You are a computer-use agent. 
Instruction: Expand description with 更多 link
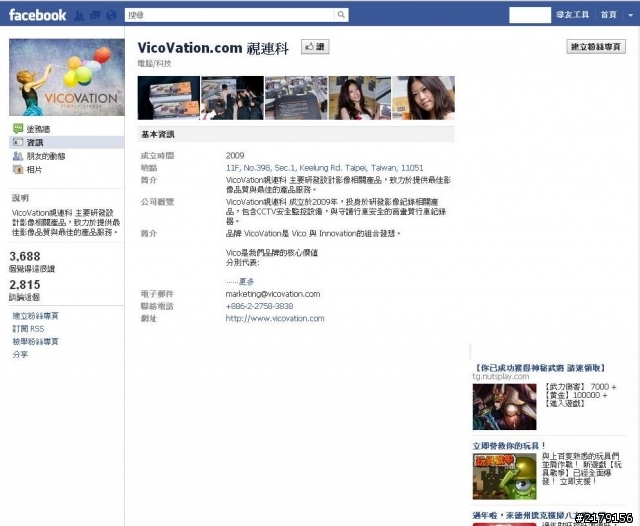tap(246, 282)
